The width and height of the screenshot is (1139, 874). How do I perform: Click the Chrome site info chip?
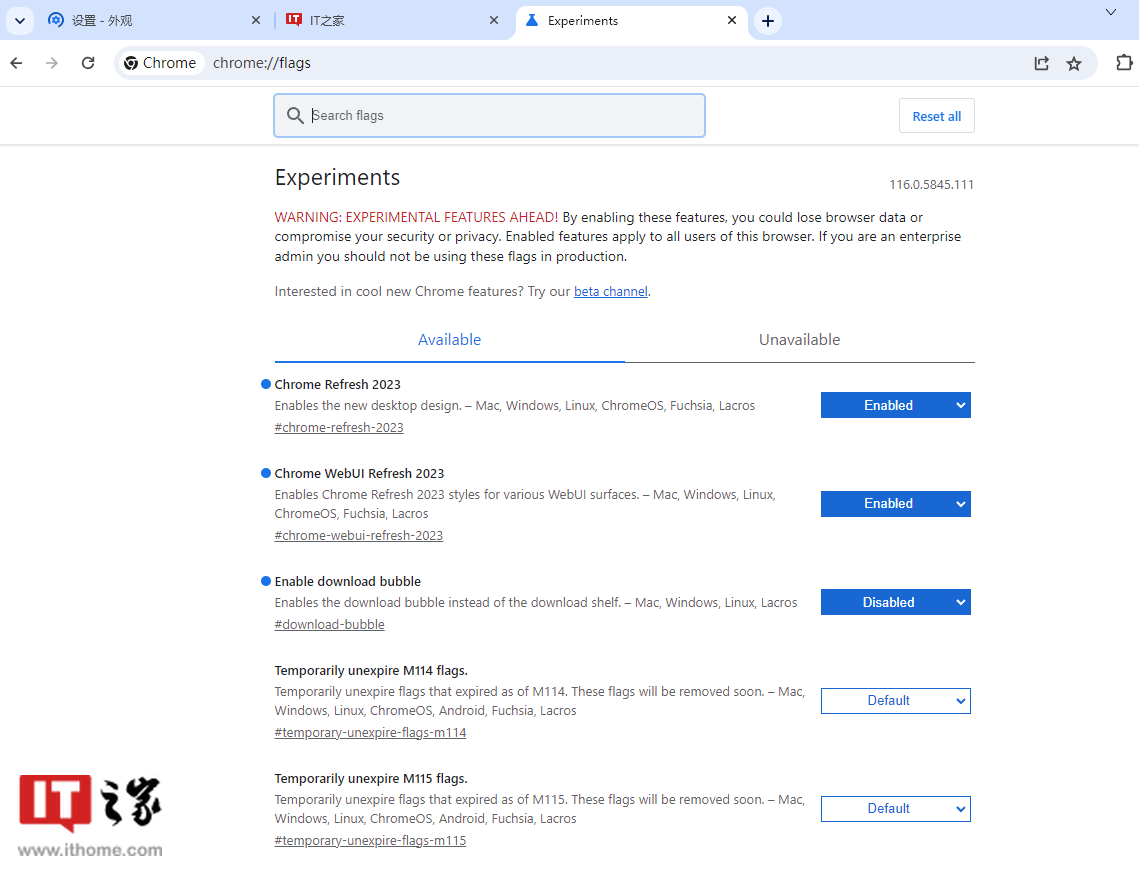coord(161,63)
